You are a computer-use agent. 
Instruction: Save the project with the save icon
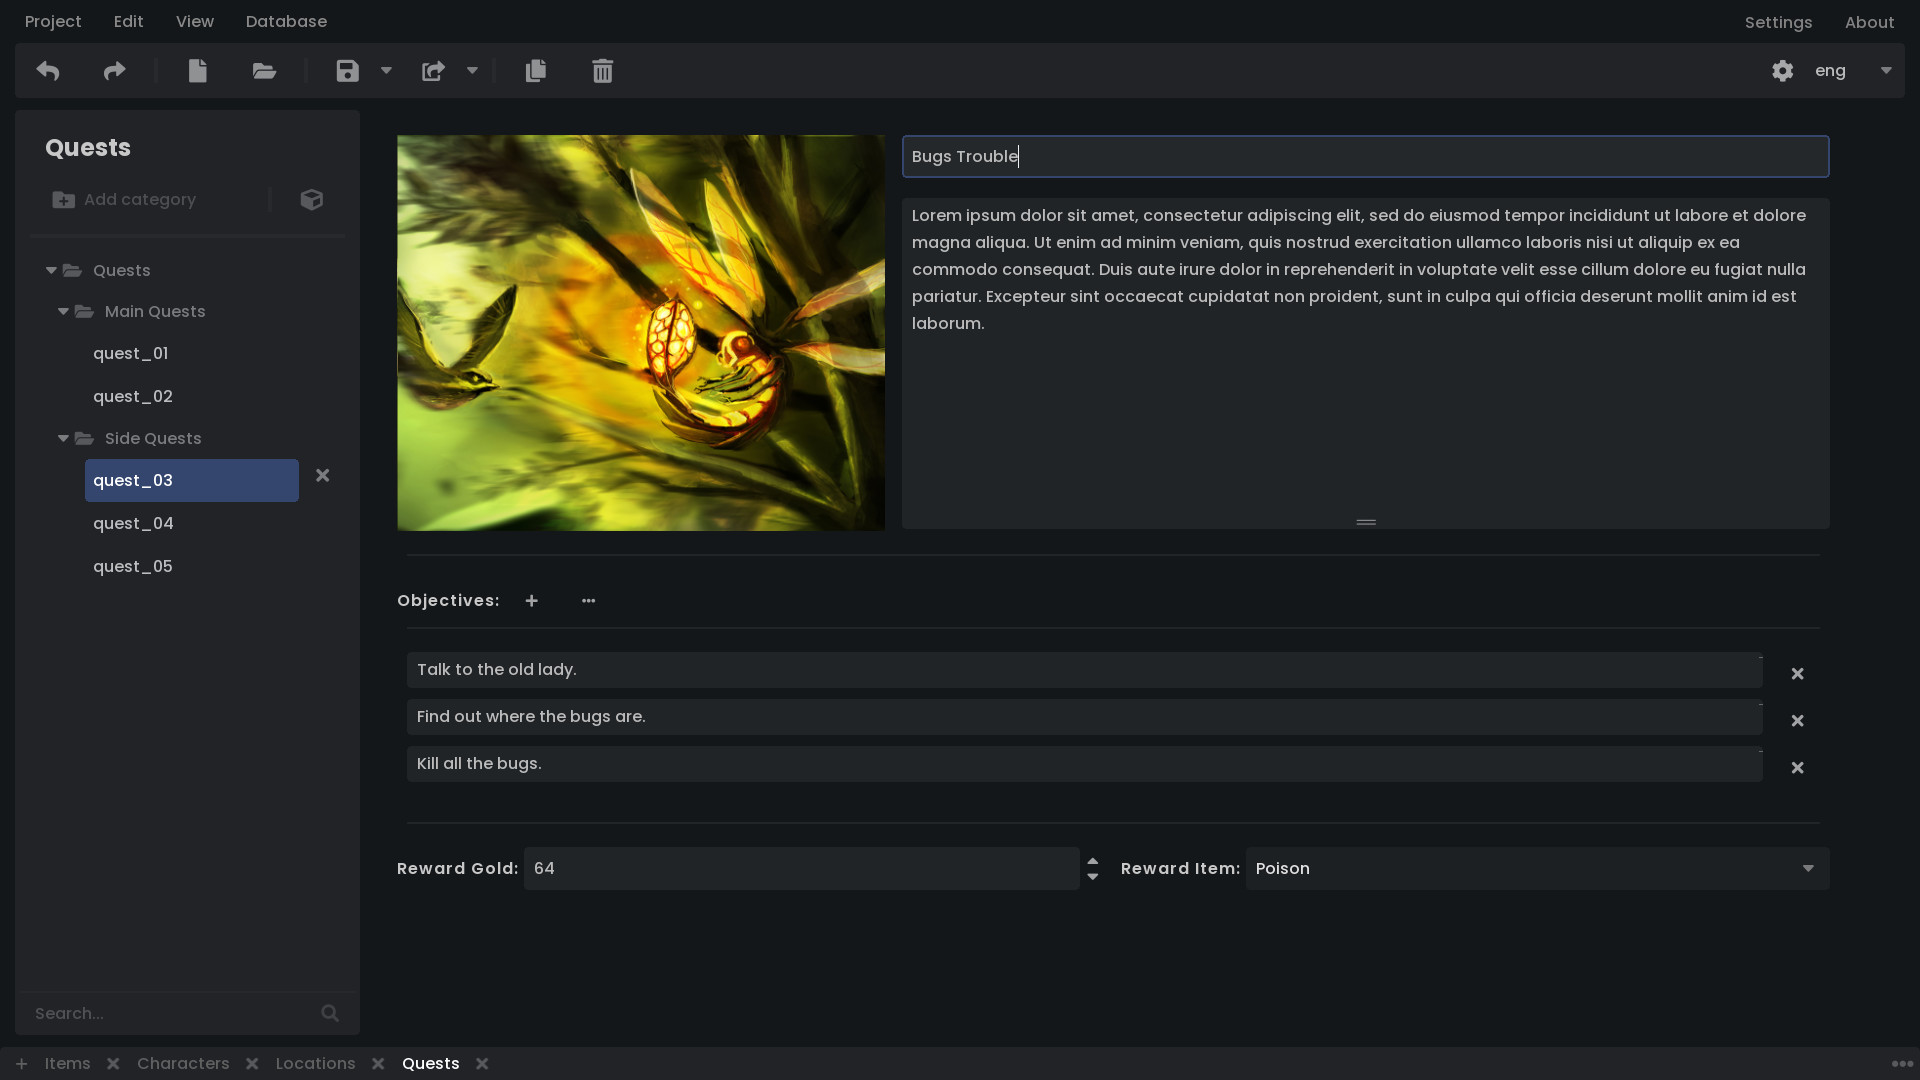tap(346, 70)
